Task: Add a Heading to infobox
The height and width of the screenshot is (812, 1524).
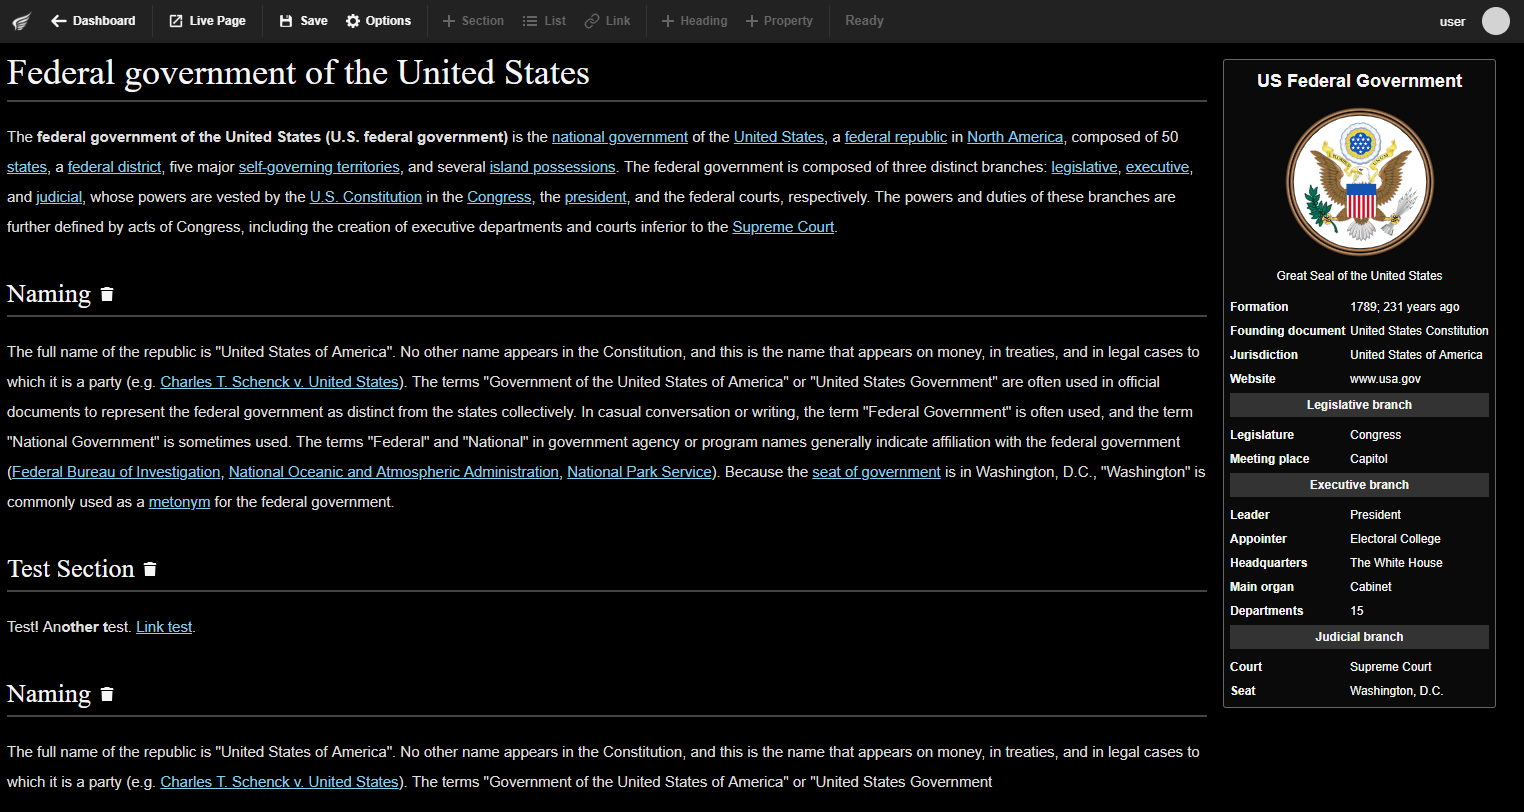Action: 694,21
